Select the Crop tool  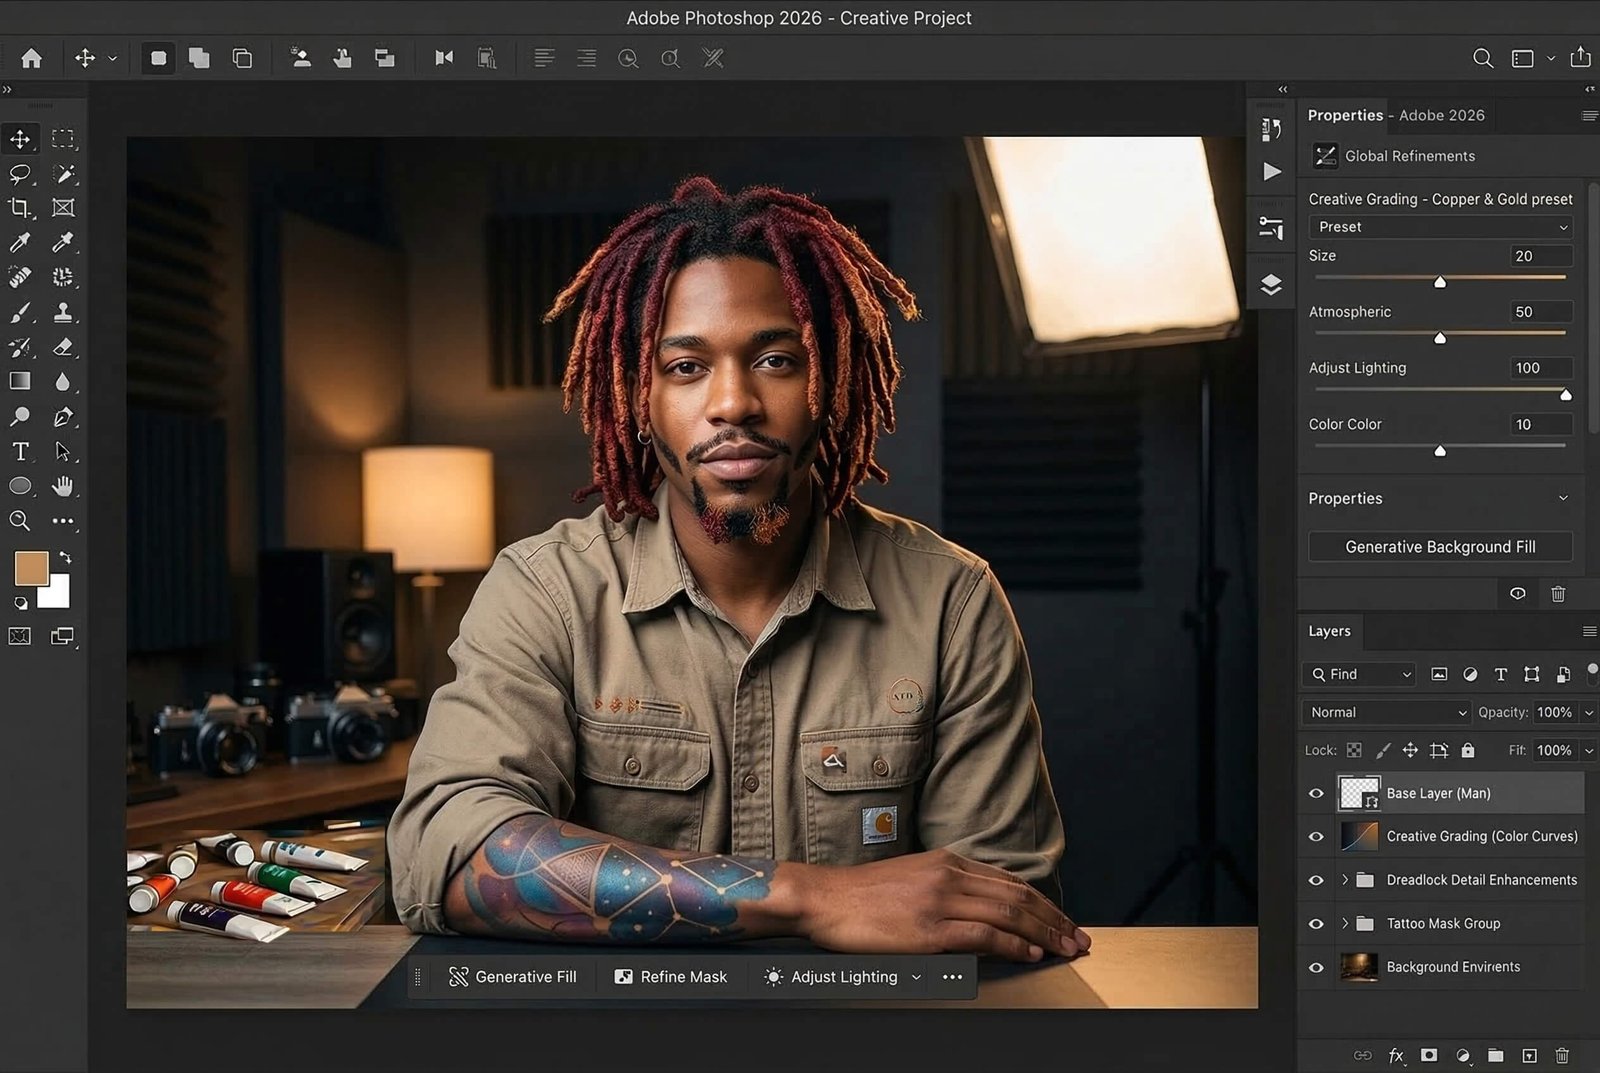[x=20, y=209]
